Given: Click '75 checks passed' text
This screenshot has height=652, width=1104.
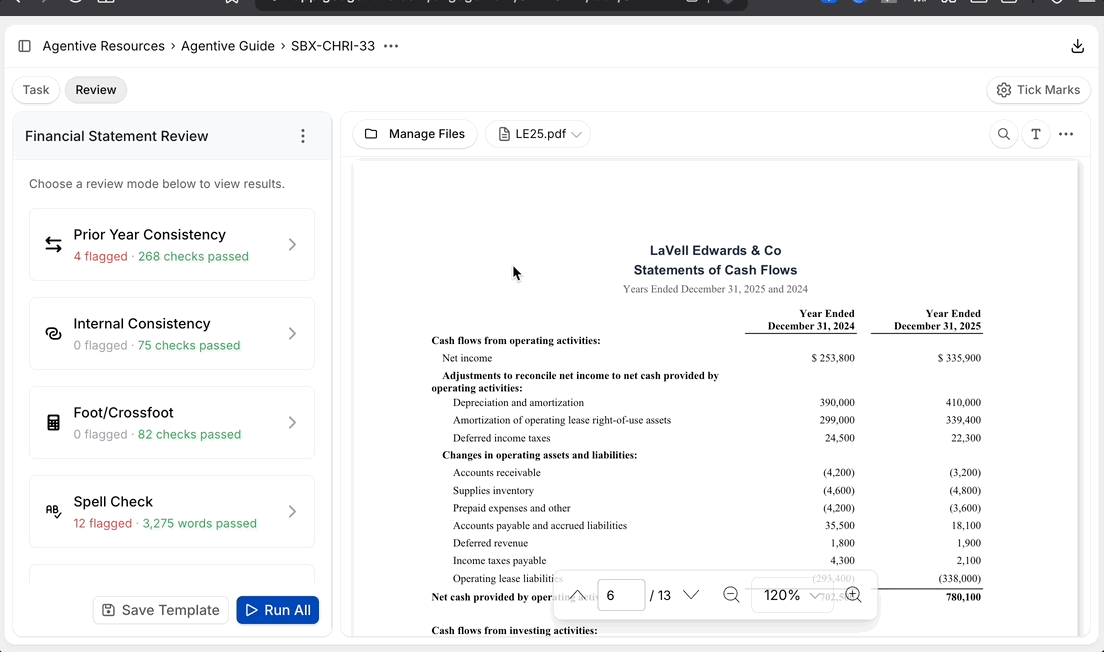Looking at the screenshot, I should 189,345.
